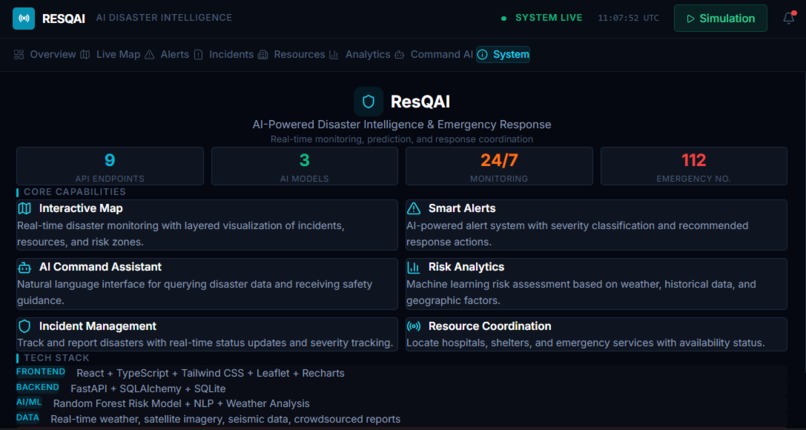Select the Resources tab
This screenshot has width=806, height=430.
click(291, 54)
